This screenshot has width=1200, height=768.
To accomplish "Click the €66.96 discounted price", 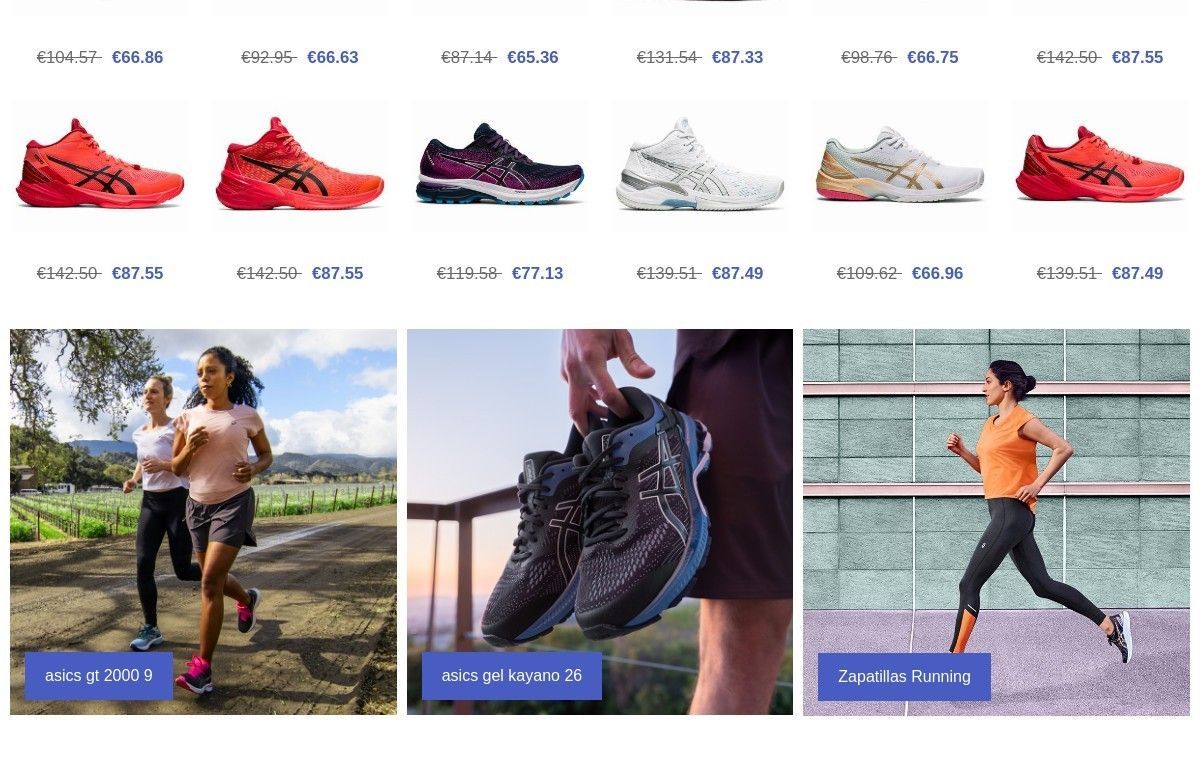I will [x=937, y=273].
